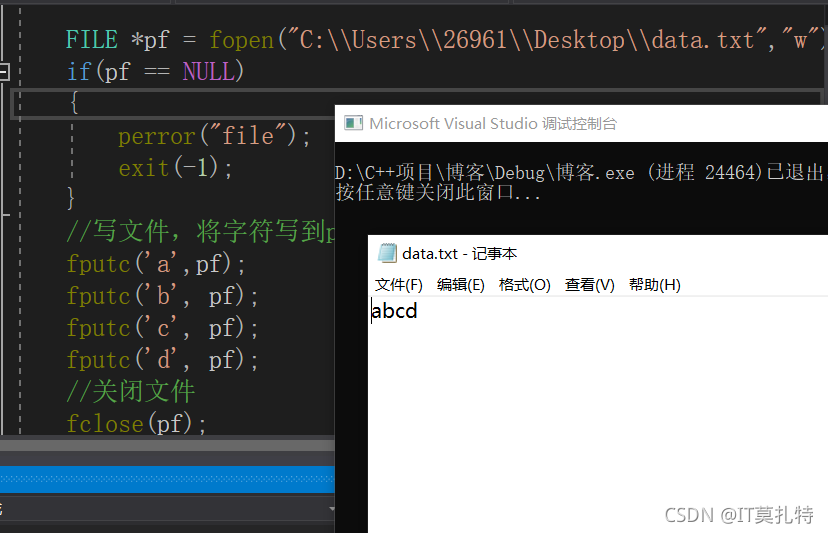The width and height of the screenshot is (828, 533).
Task: Click the debug console window icon
Action: pos(353,123)
